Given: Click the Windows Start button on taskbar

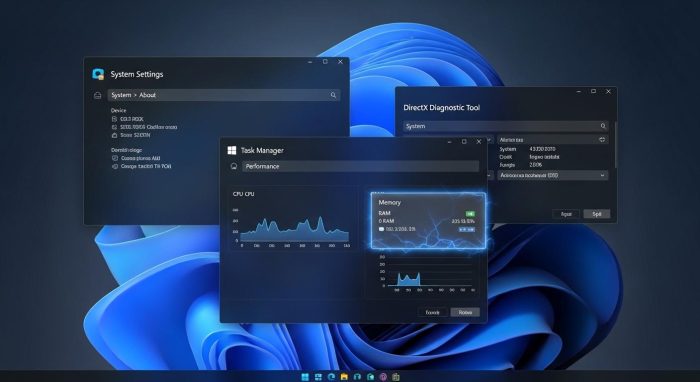Looking at the screenshot, I should pos(305,377).
